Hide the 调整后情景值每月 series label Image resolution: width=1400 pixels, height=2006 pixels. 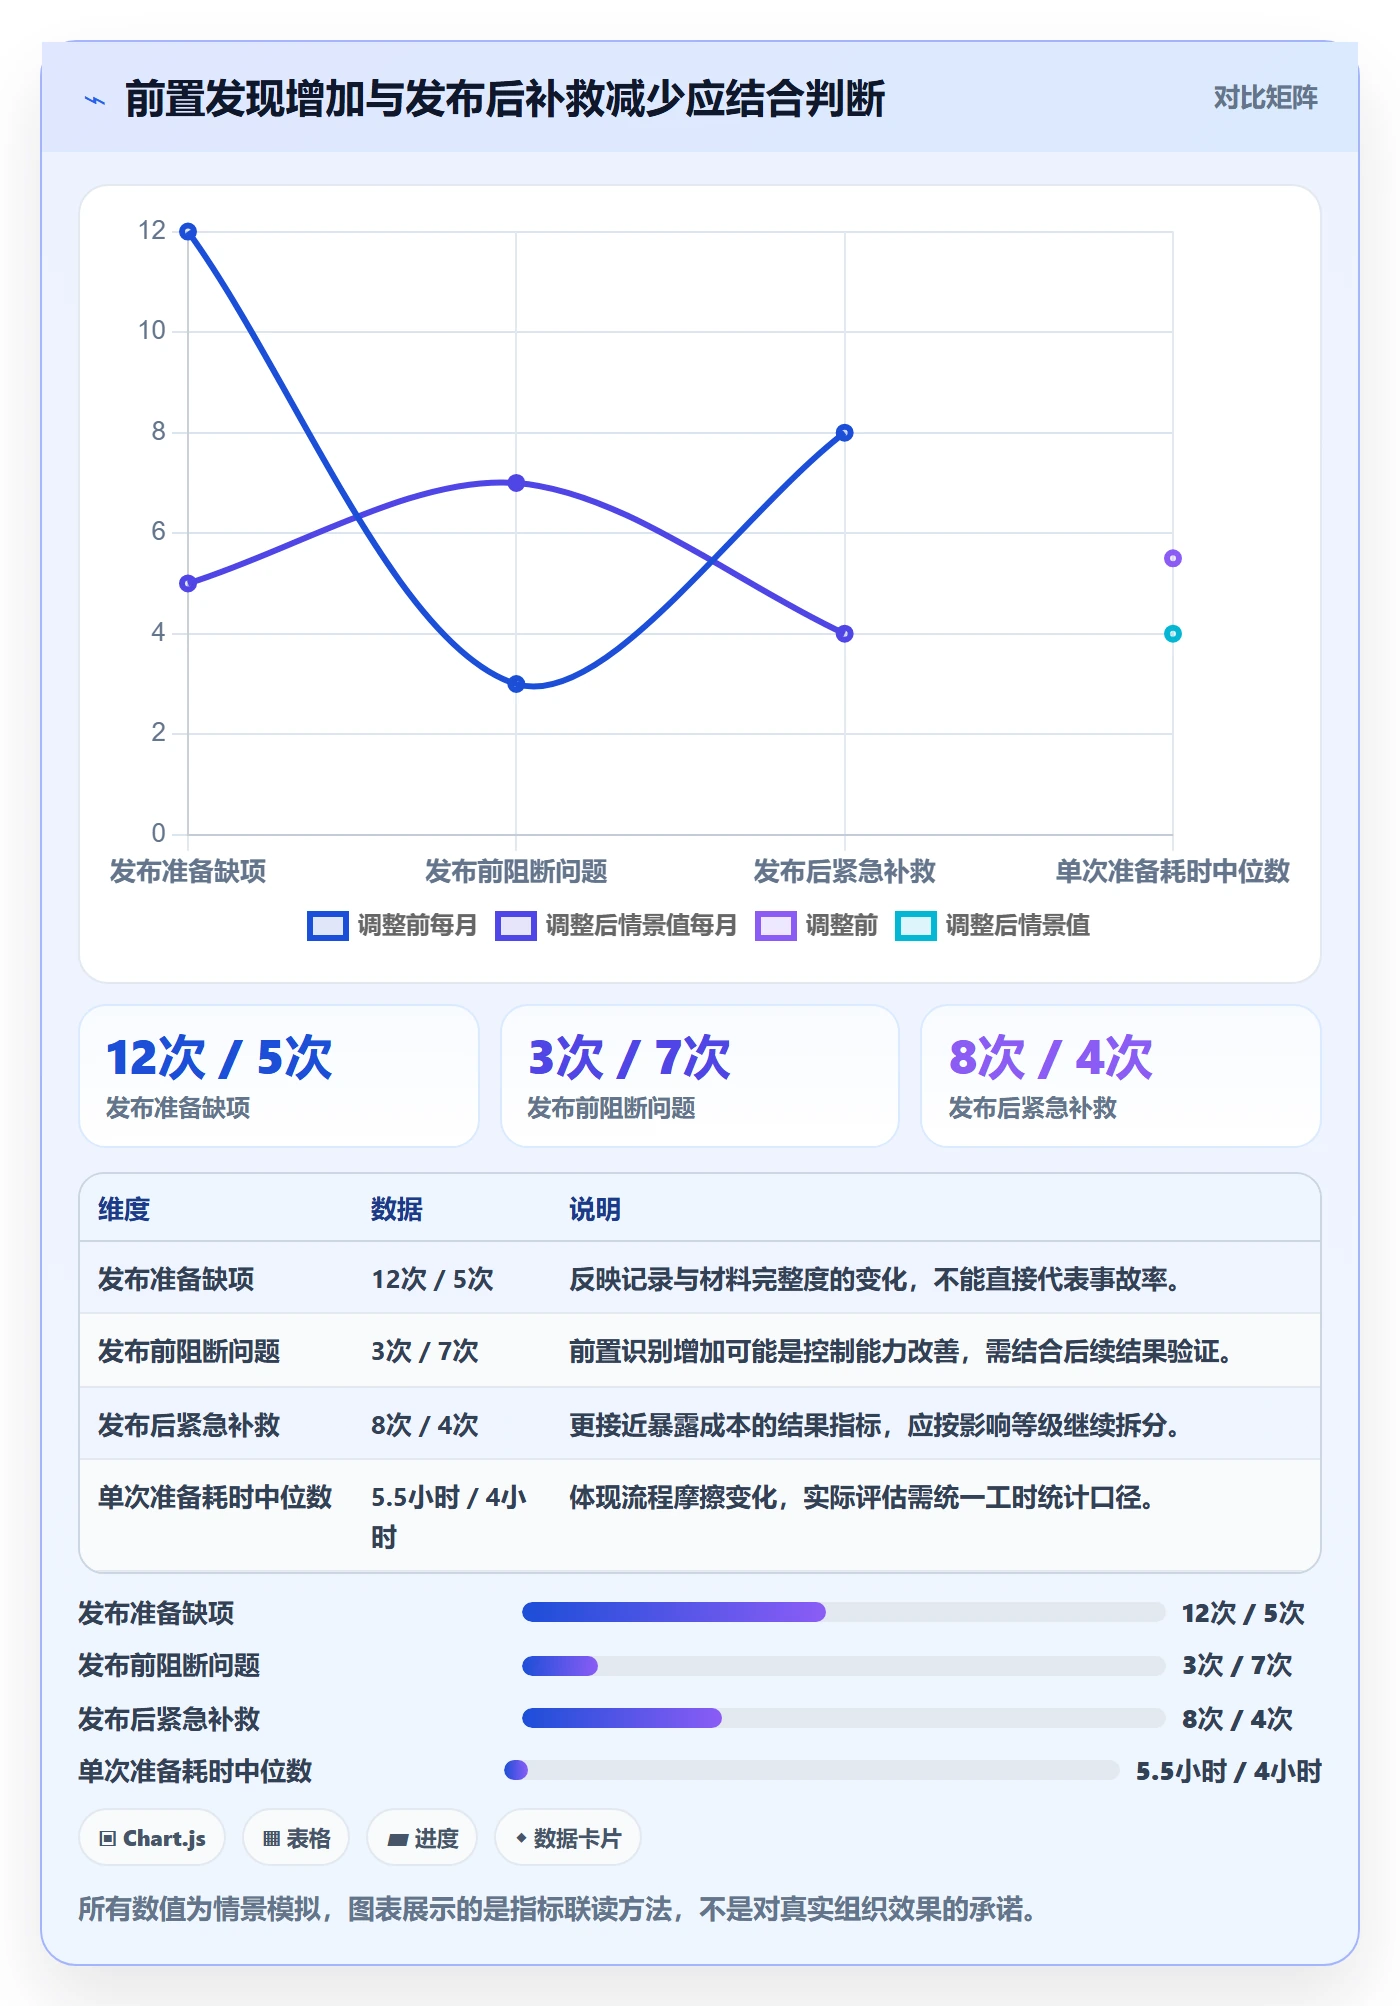pos(641,925)
